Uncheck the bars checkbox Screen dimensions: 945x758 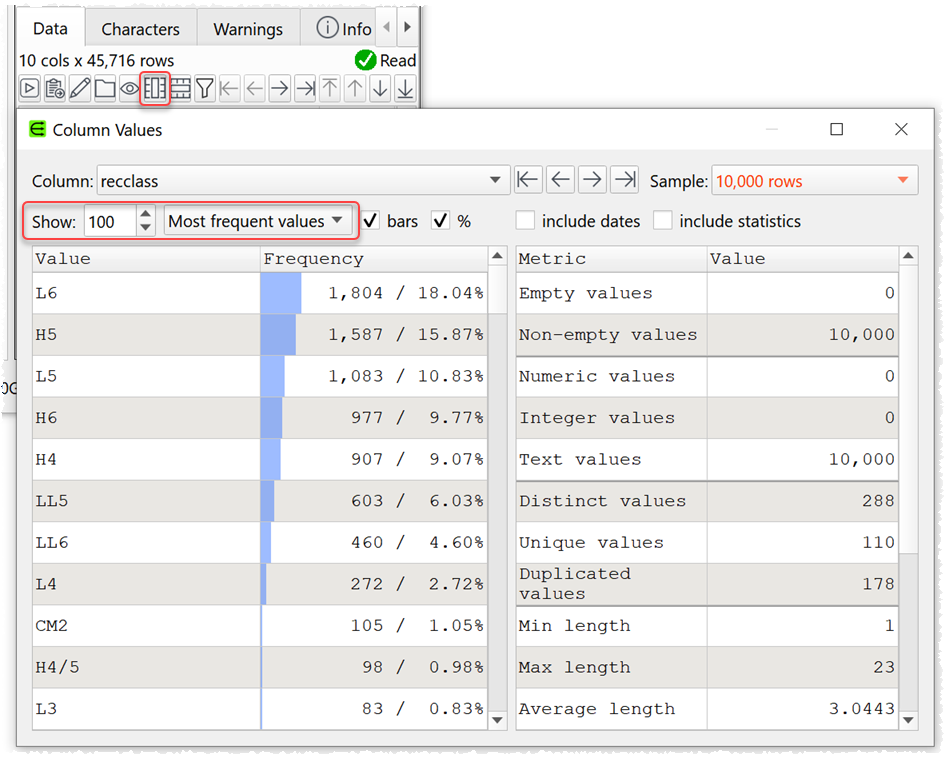371,221
